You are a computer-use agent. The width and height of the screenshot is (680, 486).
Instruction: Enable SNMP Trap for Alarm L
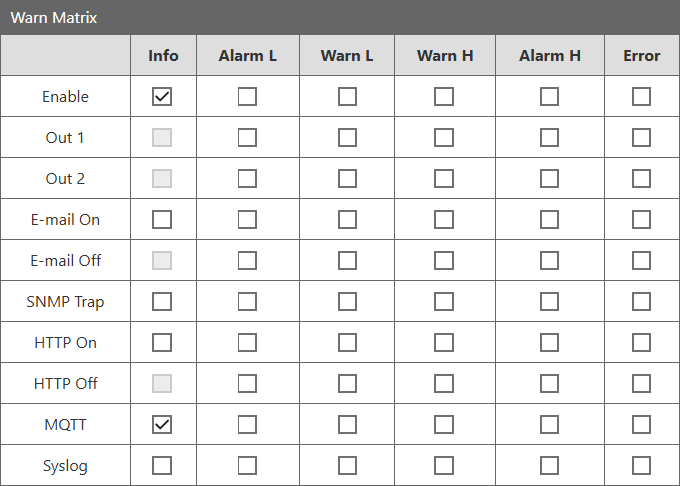coord(247,302)
